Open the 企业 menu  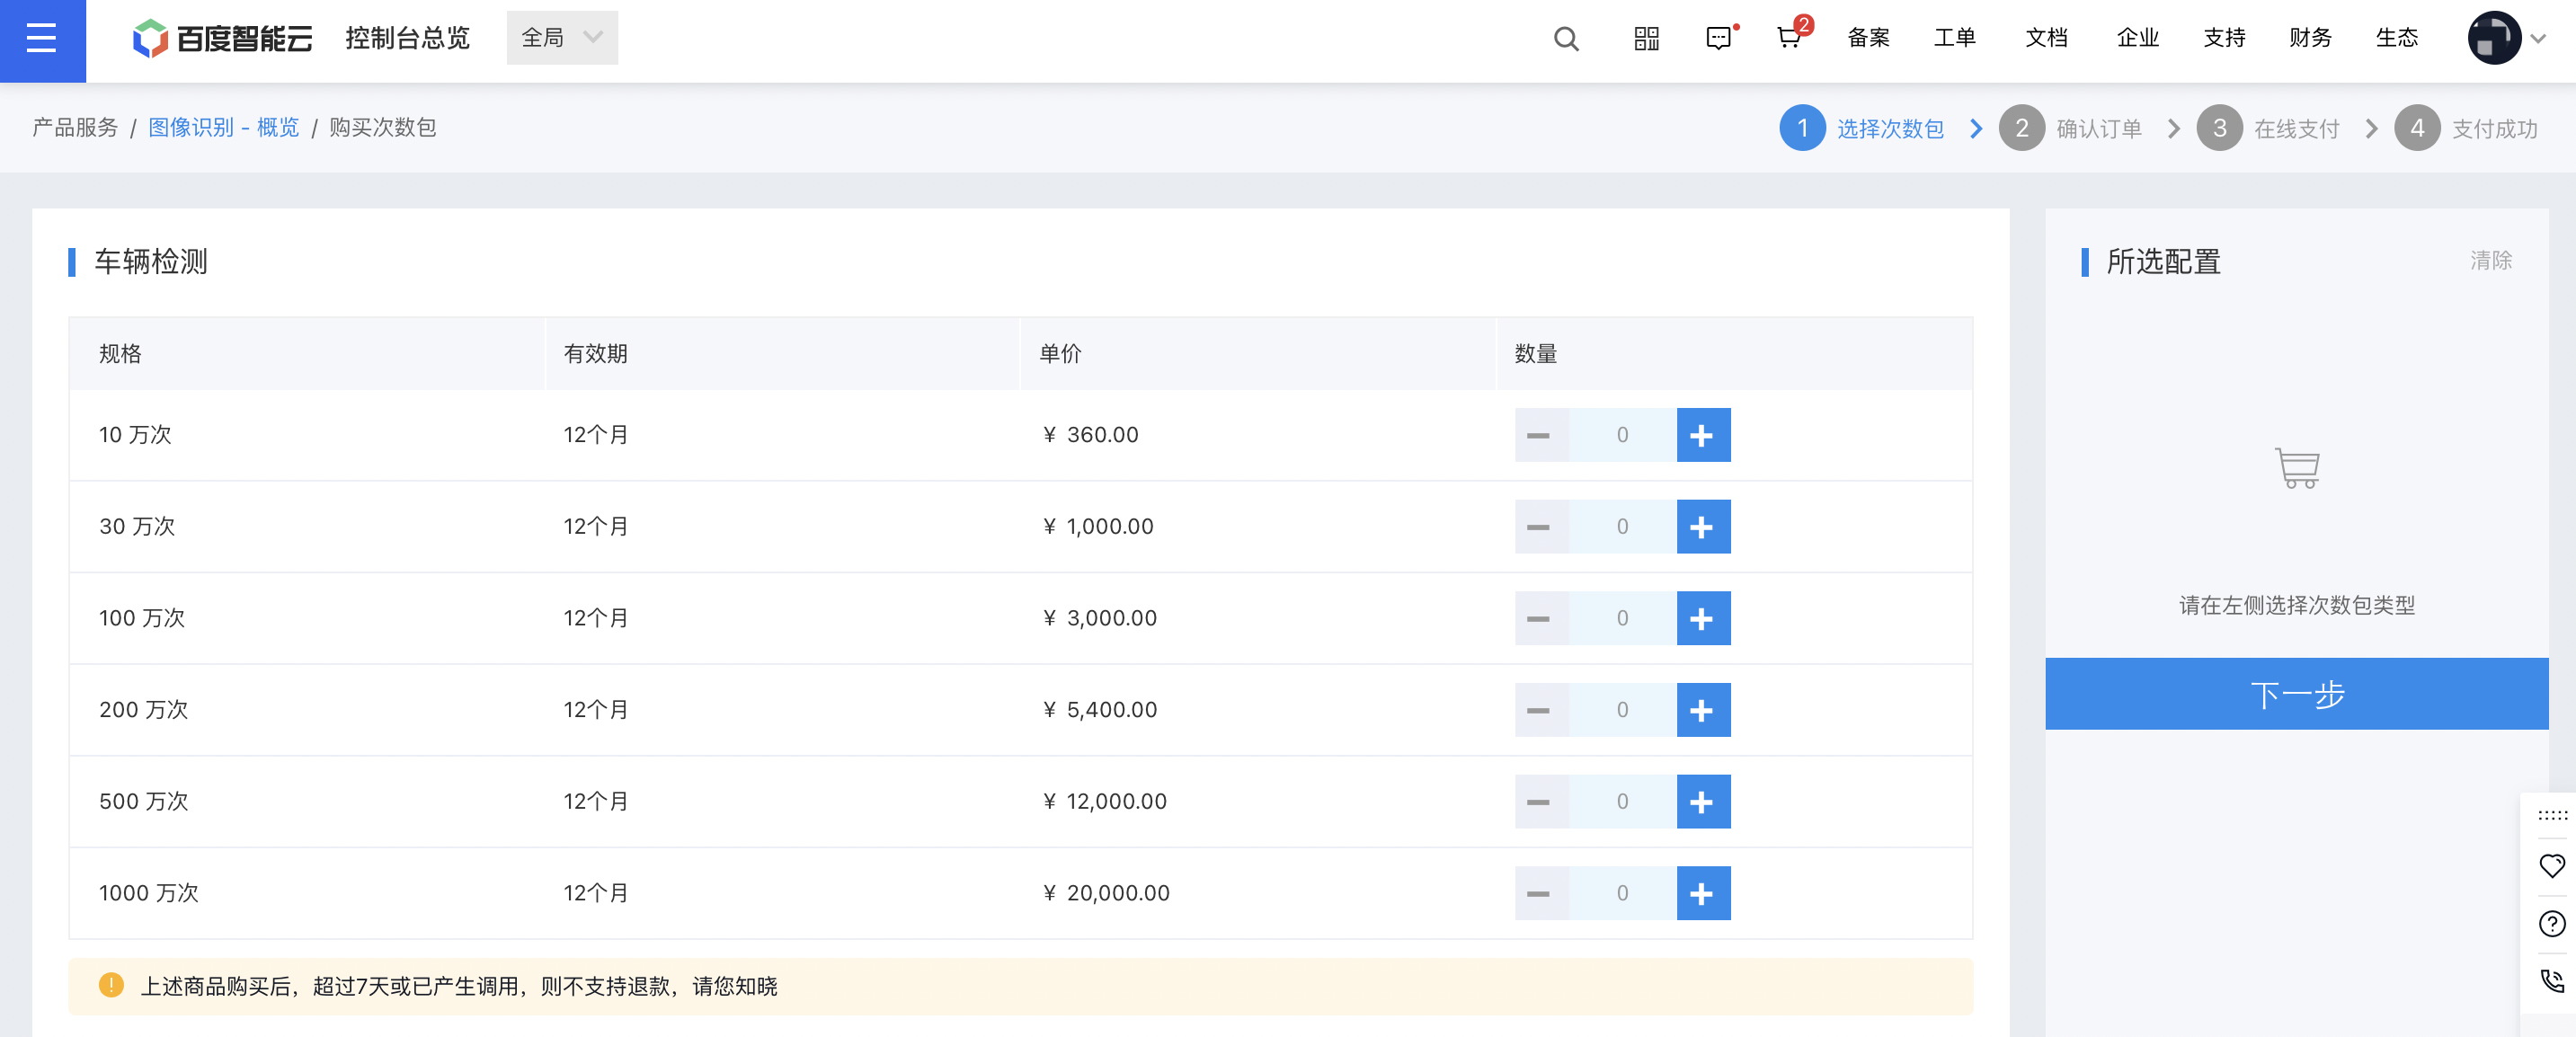[2138, 39]
